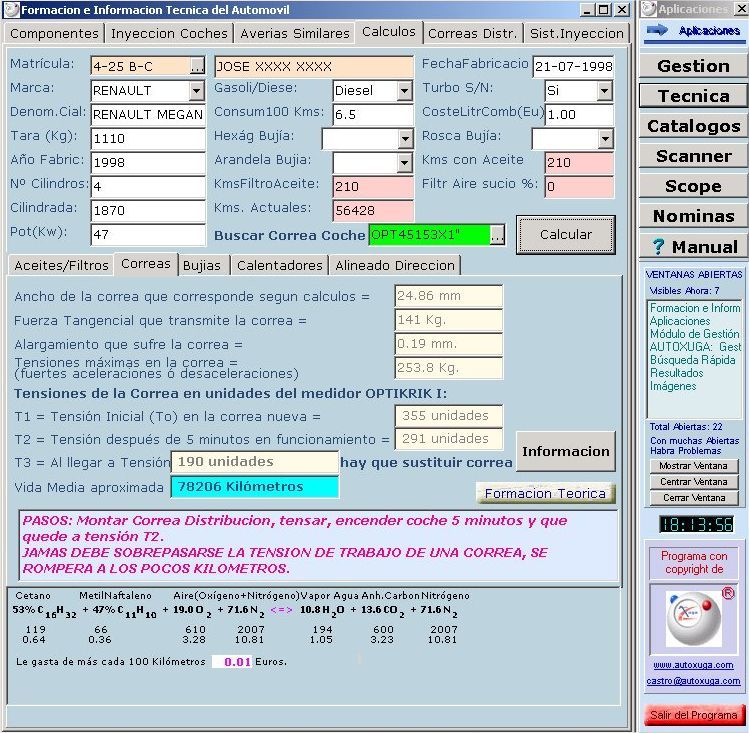
Task: Open Manual with question mark icon
Action: pos(694,247)
